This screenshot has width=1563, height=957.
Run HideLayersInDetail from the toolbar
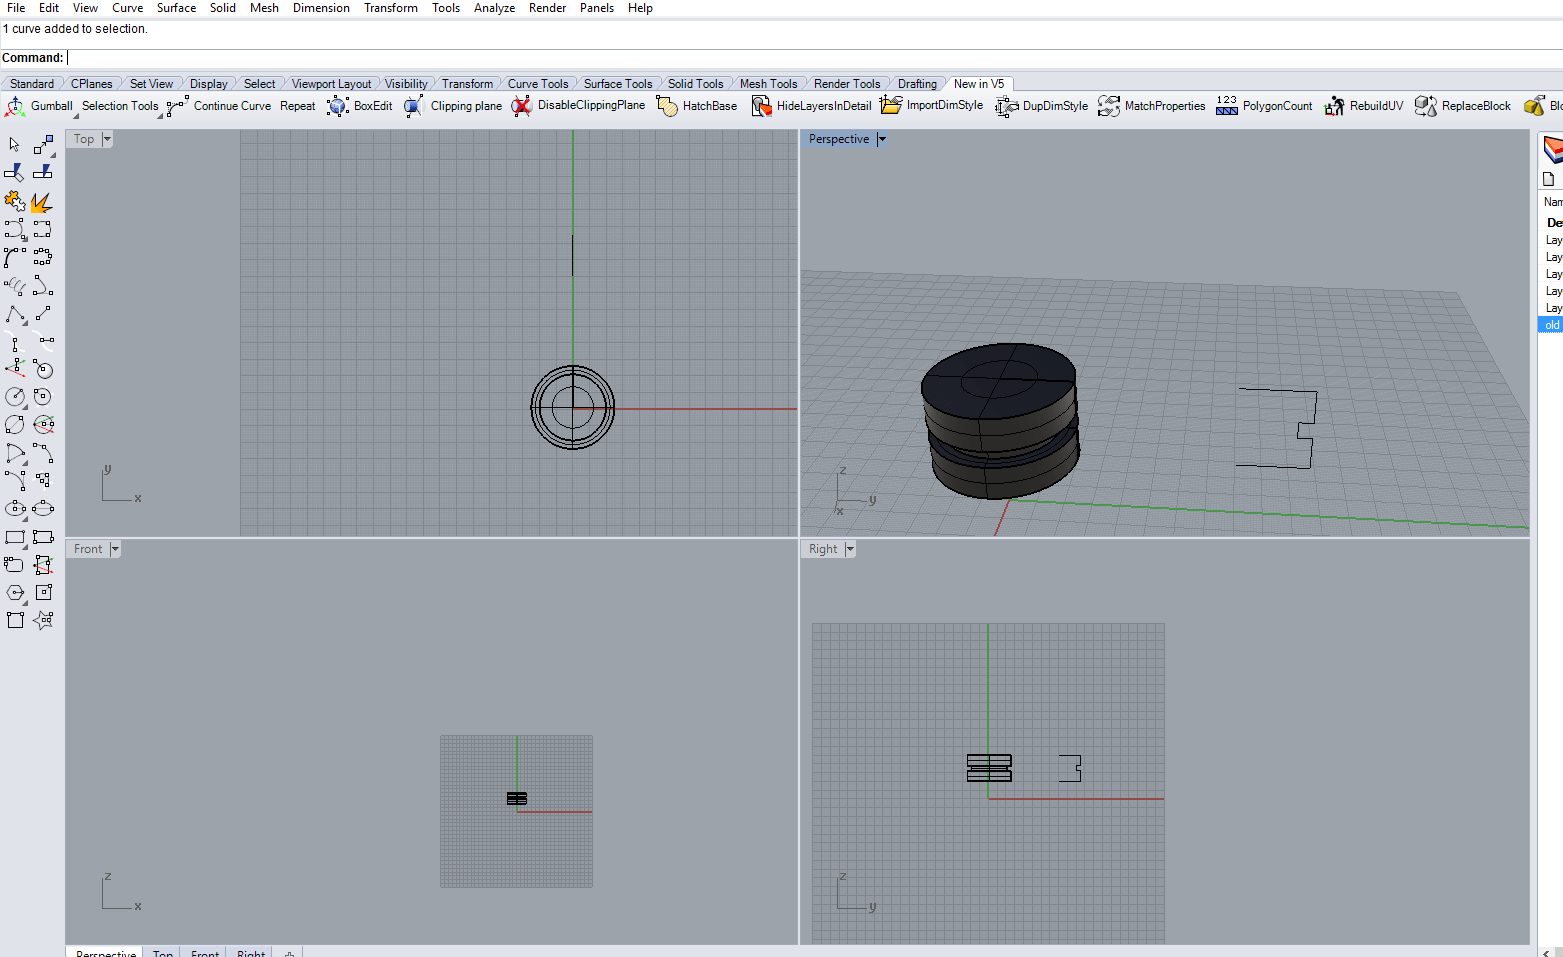pos(811,106)
